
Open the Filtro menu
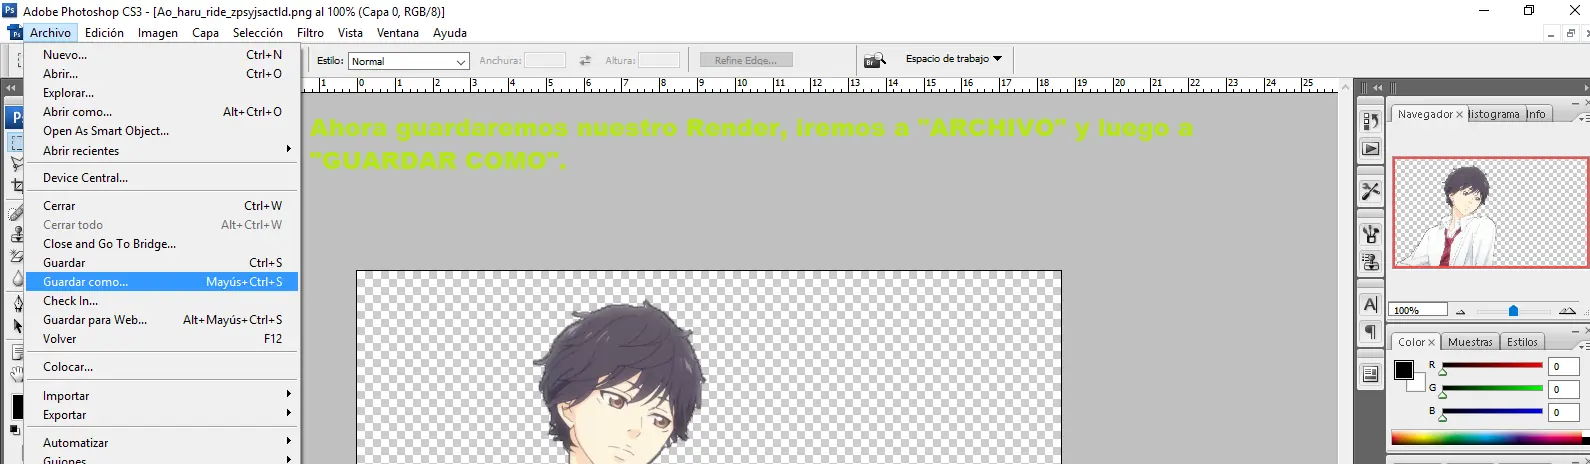tap(310, 33)
